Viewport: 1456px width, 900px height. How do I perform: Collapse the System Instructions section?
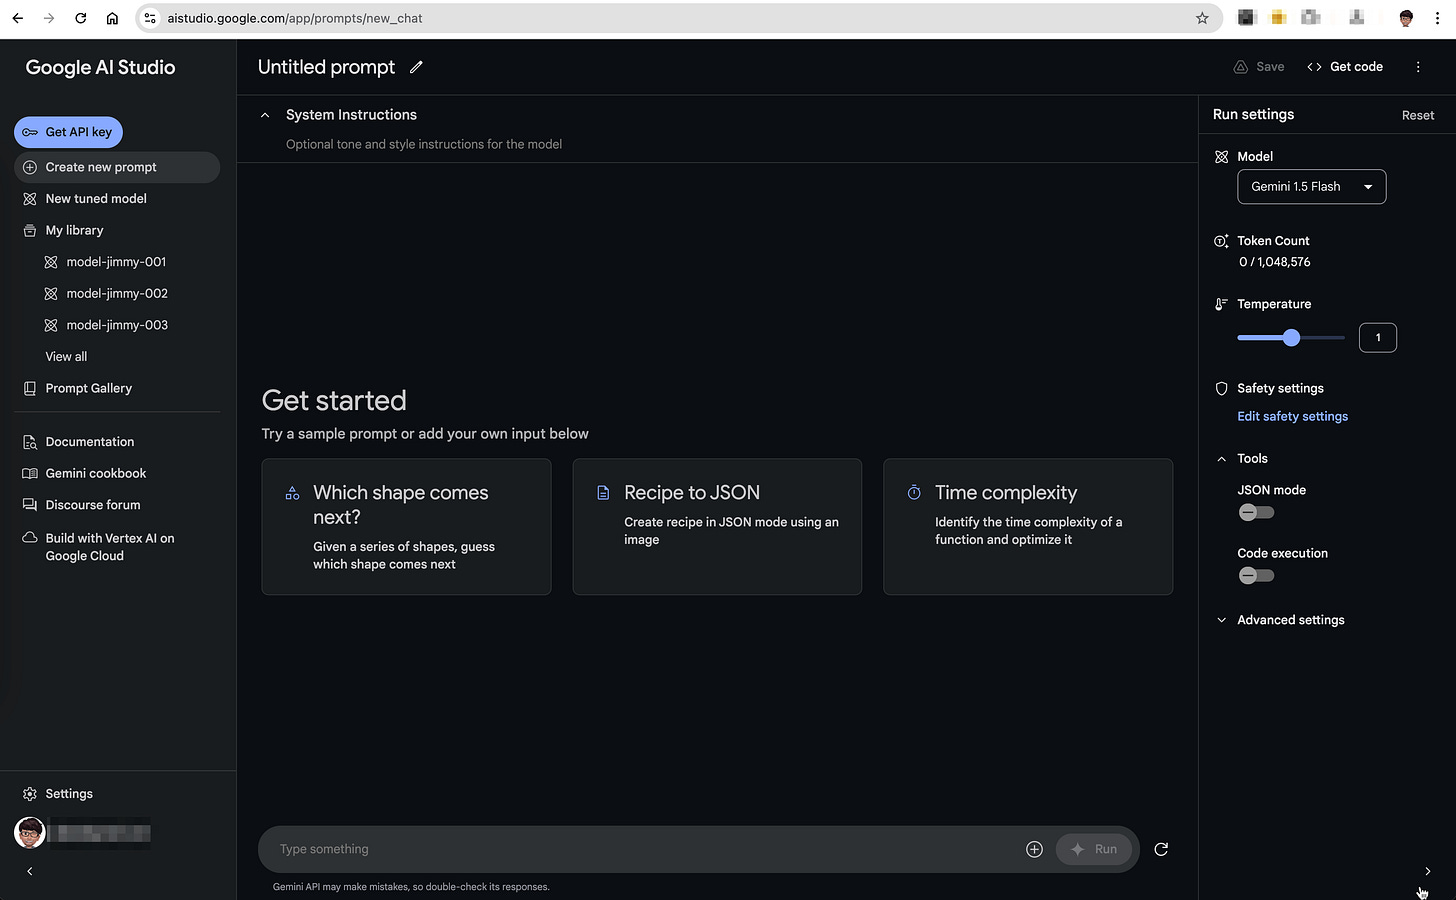(265, 115)
